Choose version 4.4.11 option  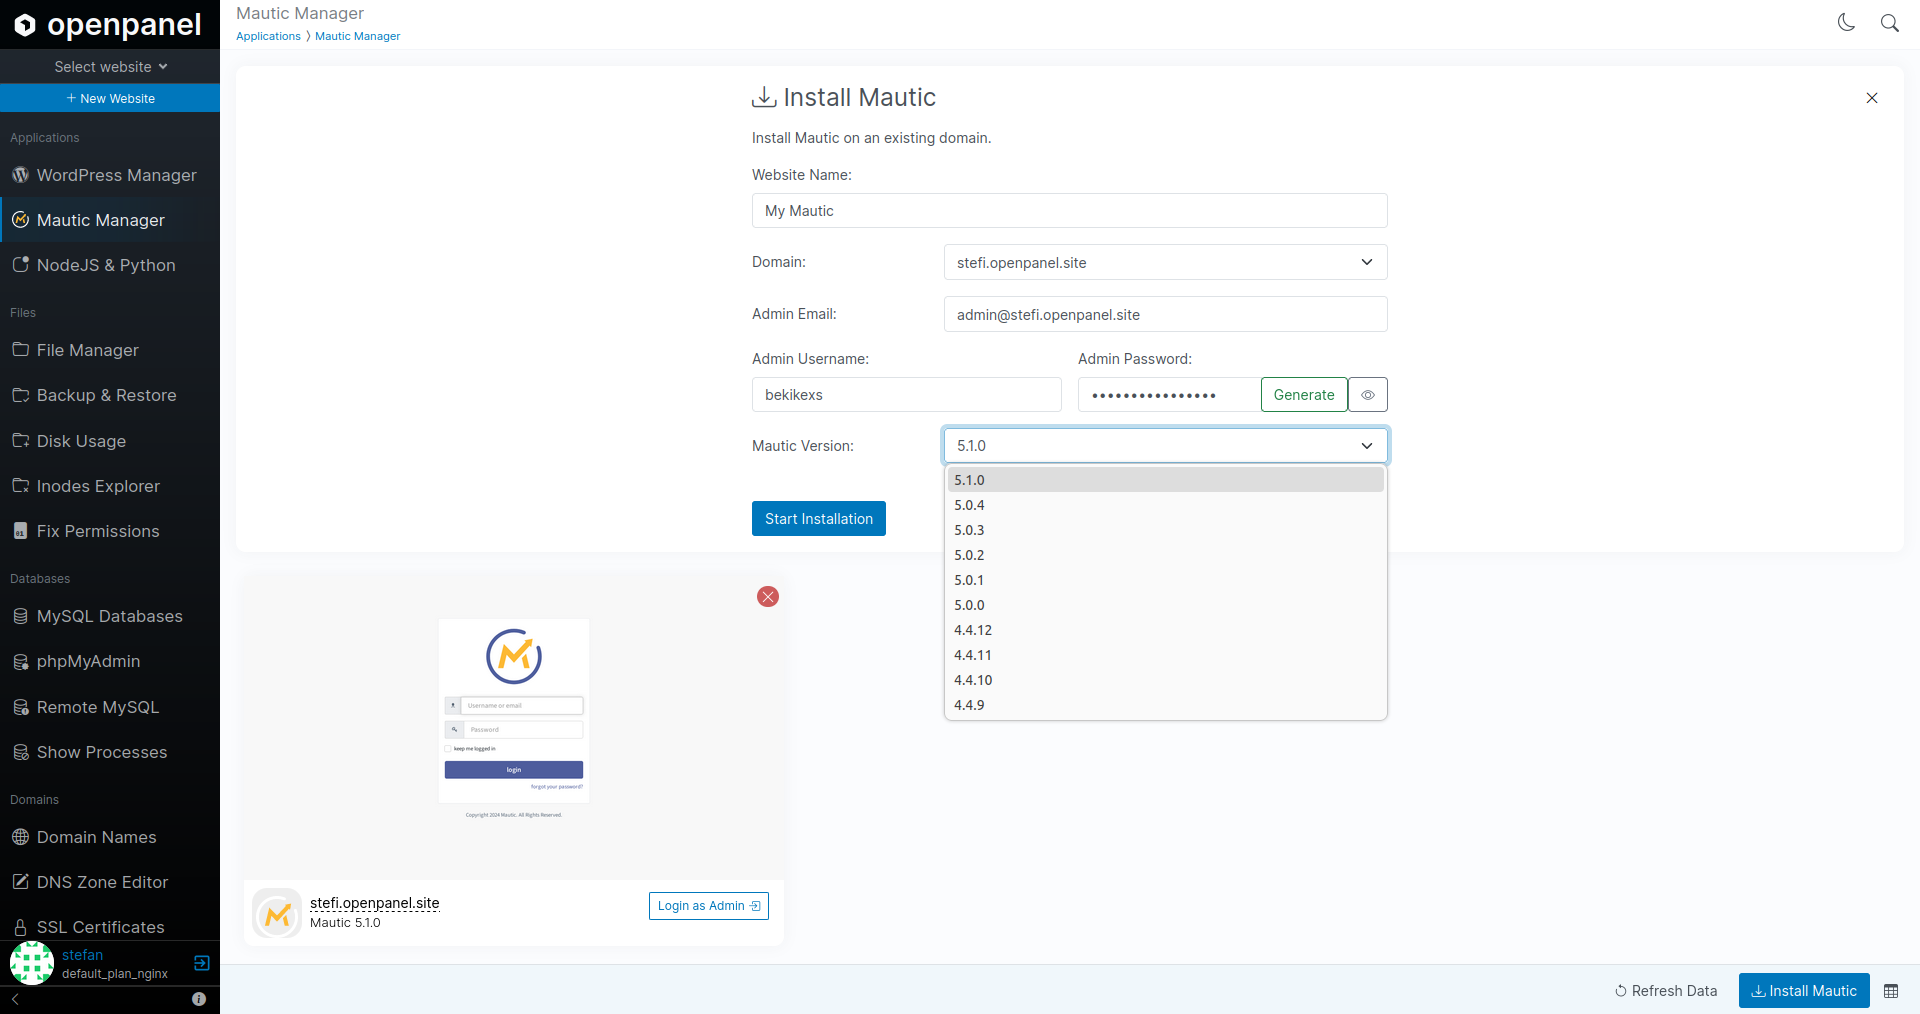pyautogui.click(x=1165, y=655)
